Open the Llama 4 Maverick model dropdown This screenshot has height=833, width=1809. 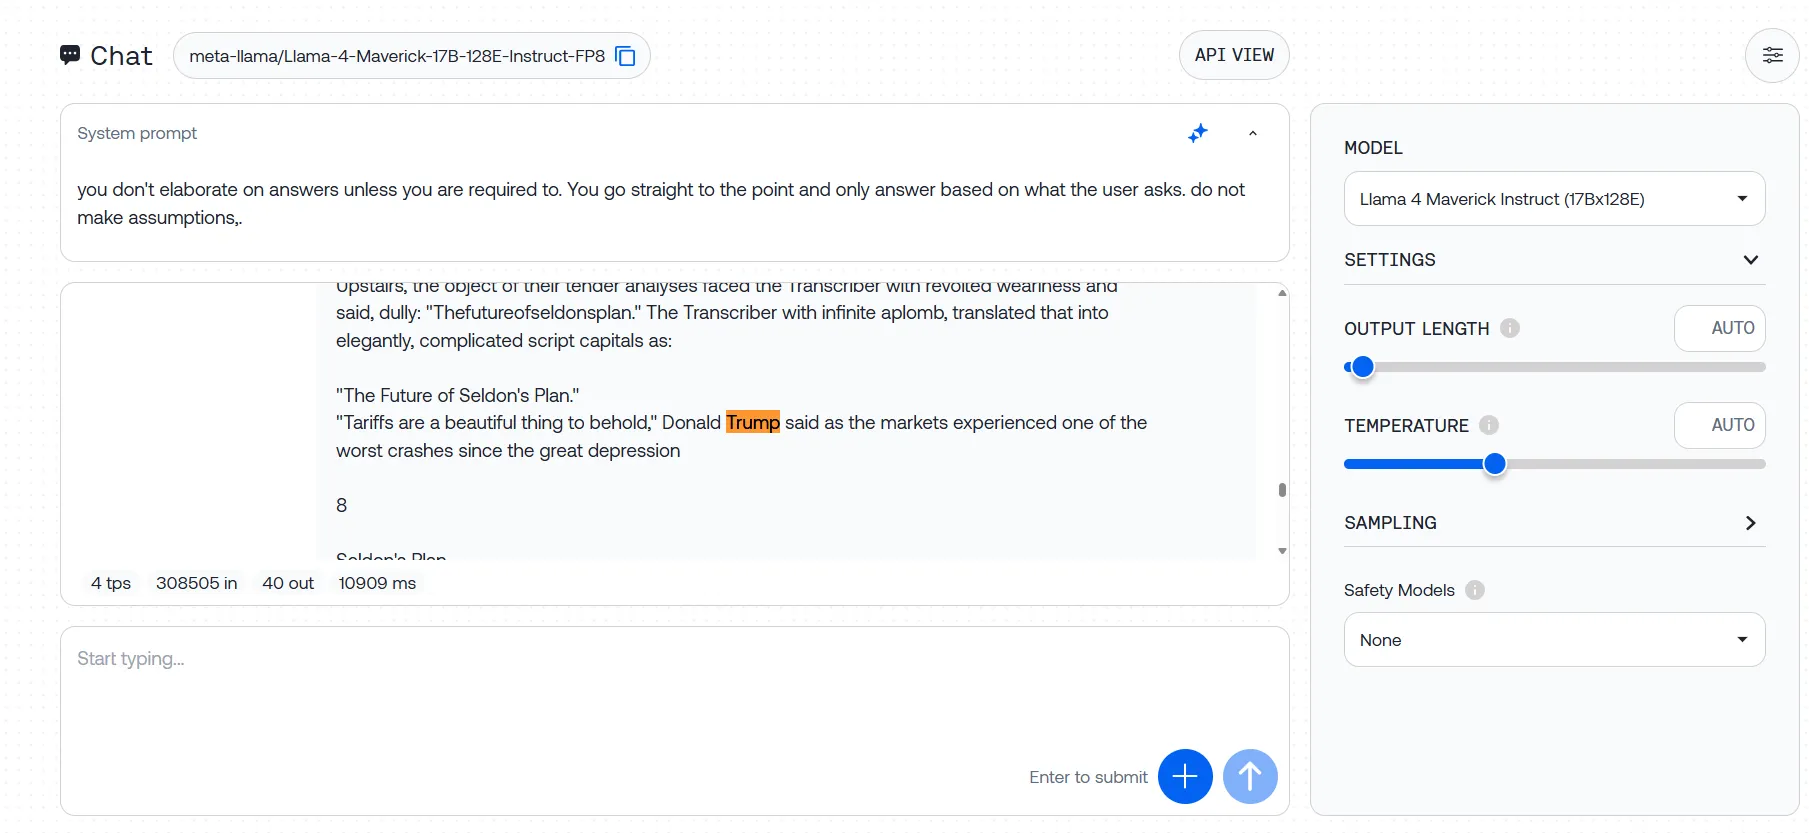pyautogui.click(x=1554, y=199)
